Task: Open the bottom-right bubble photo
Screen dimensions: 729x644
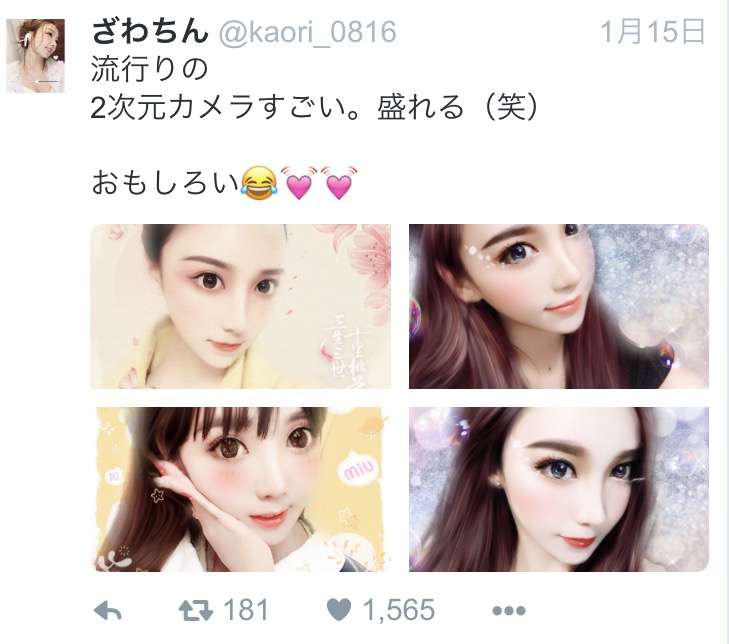Action: coord(559,489)
